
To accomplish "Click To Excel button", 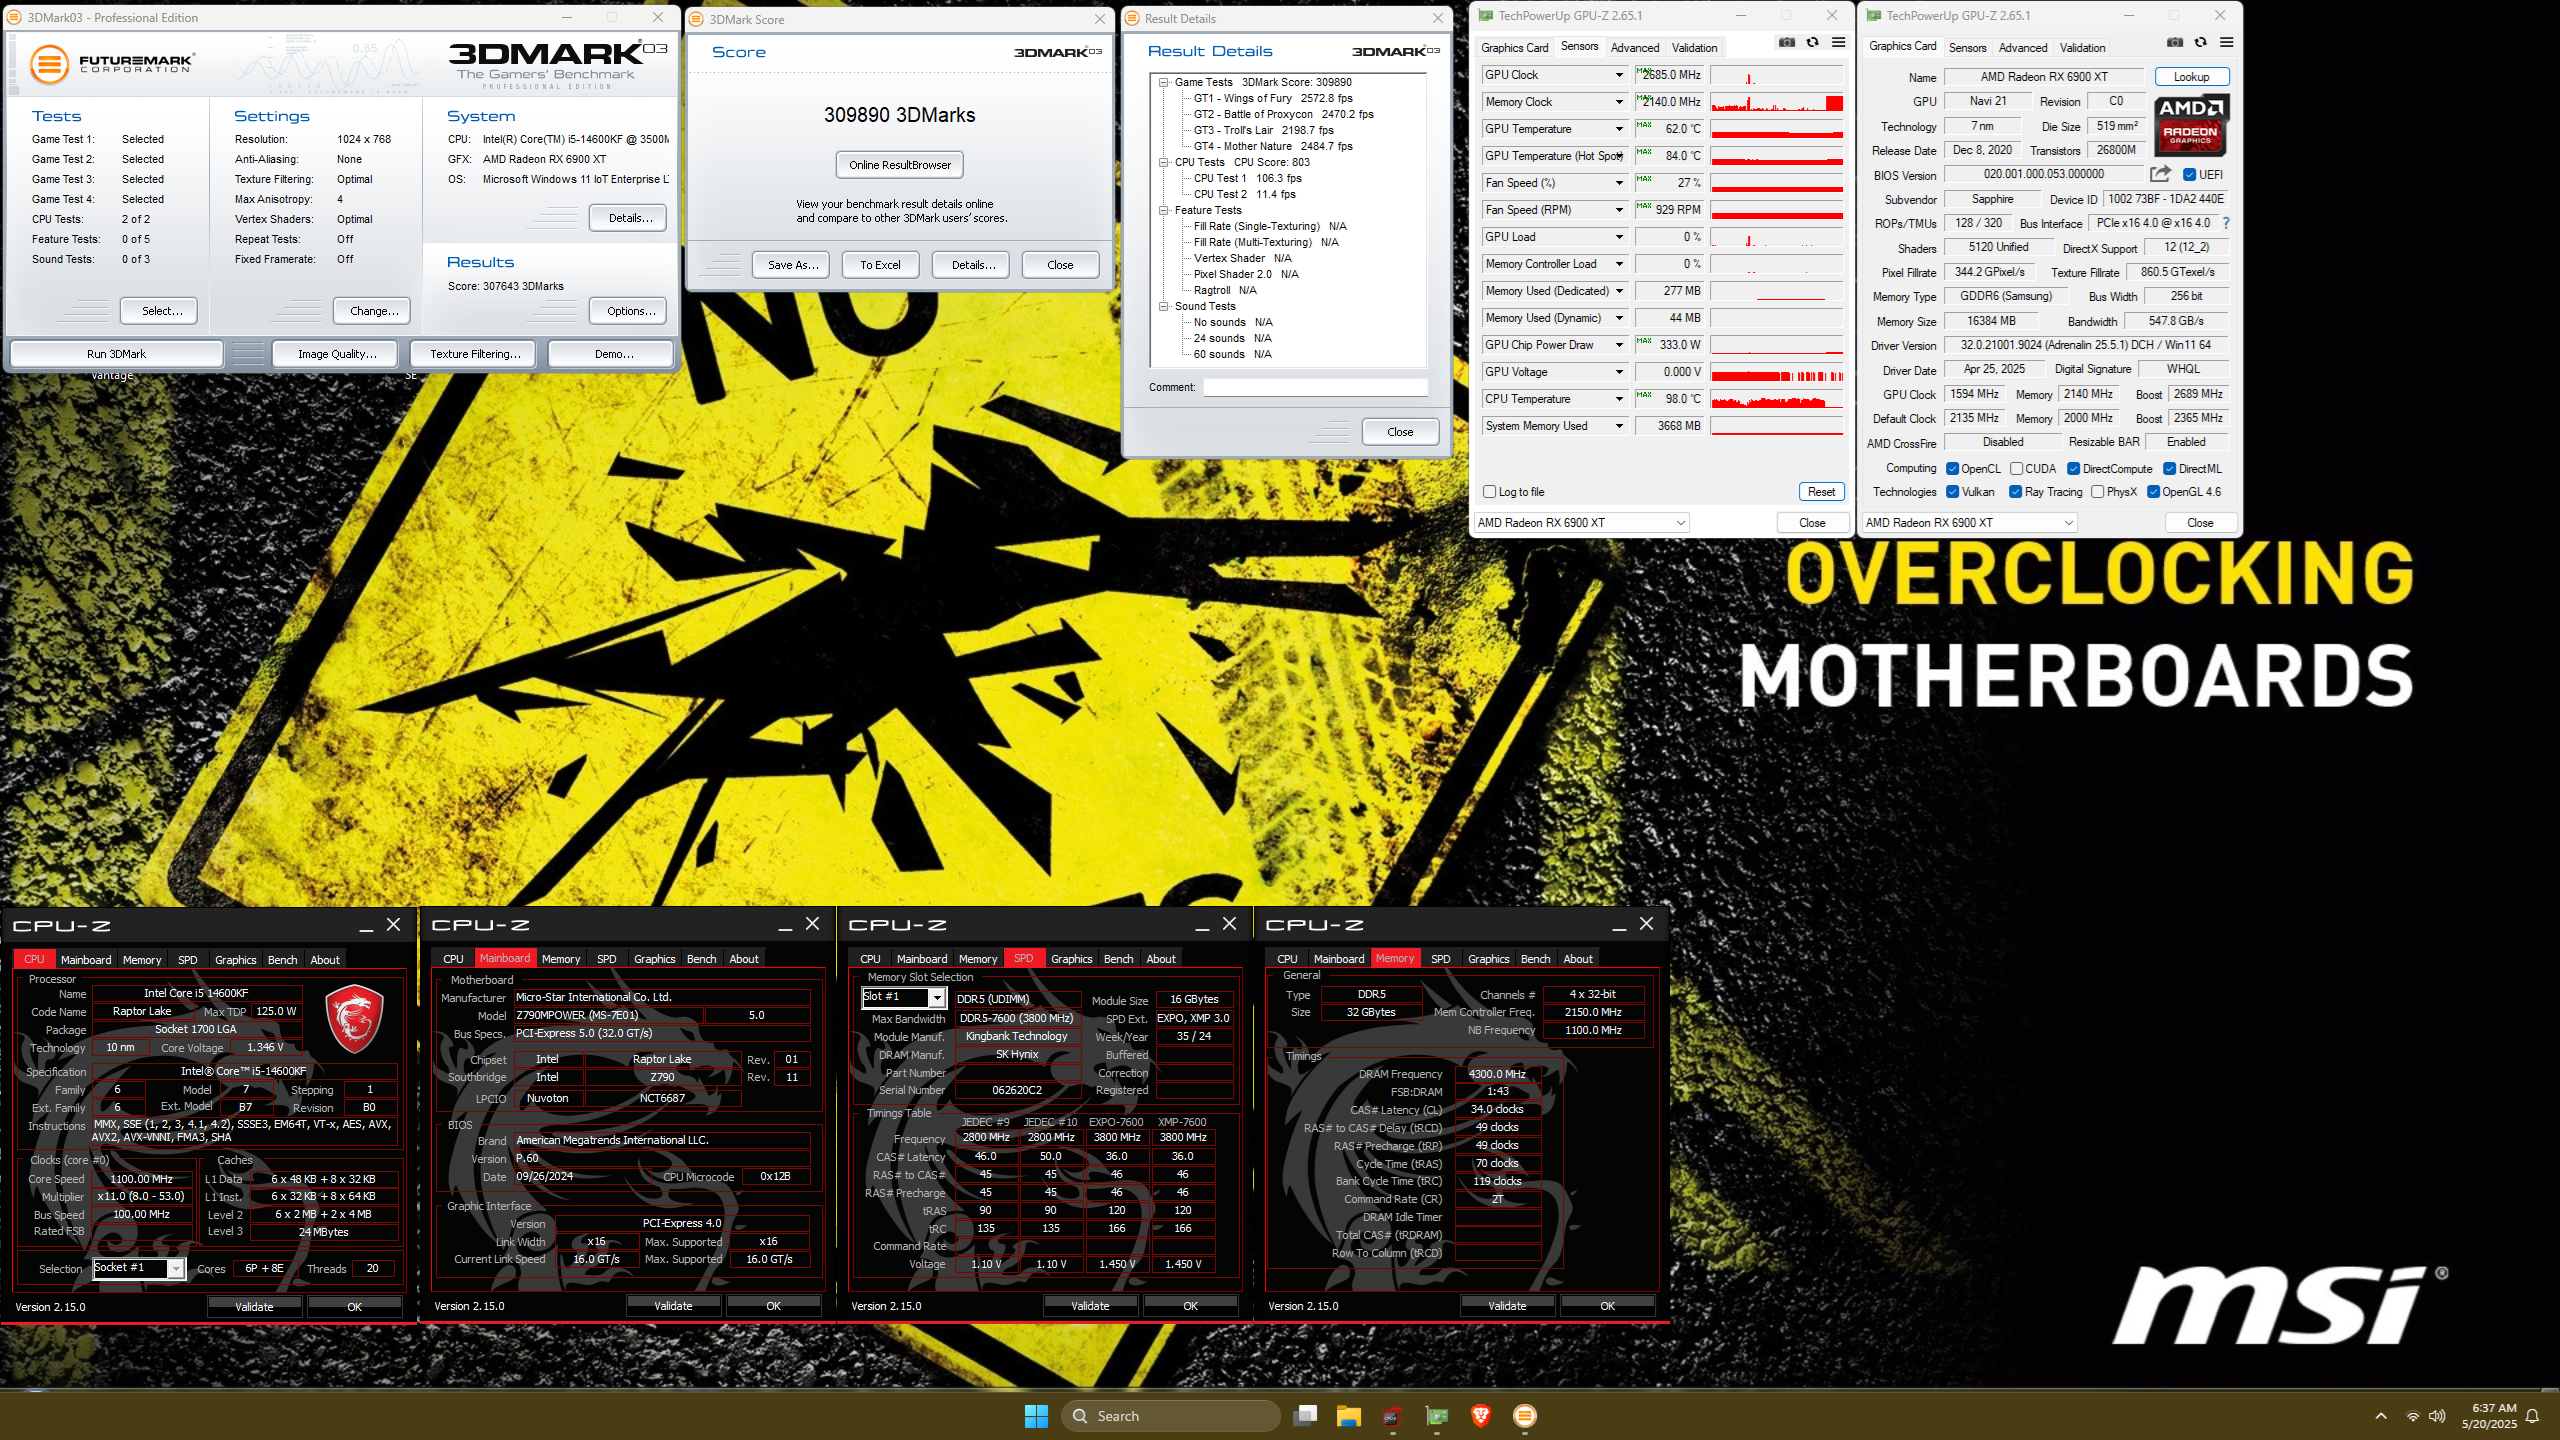I will [x=880, y=265].
